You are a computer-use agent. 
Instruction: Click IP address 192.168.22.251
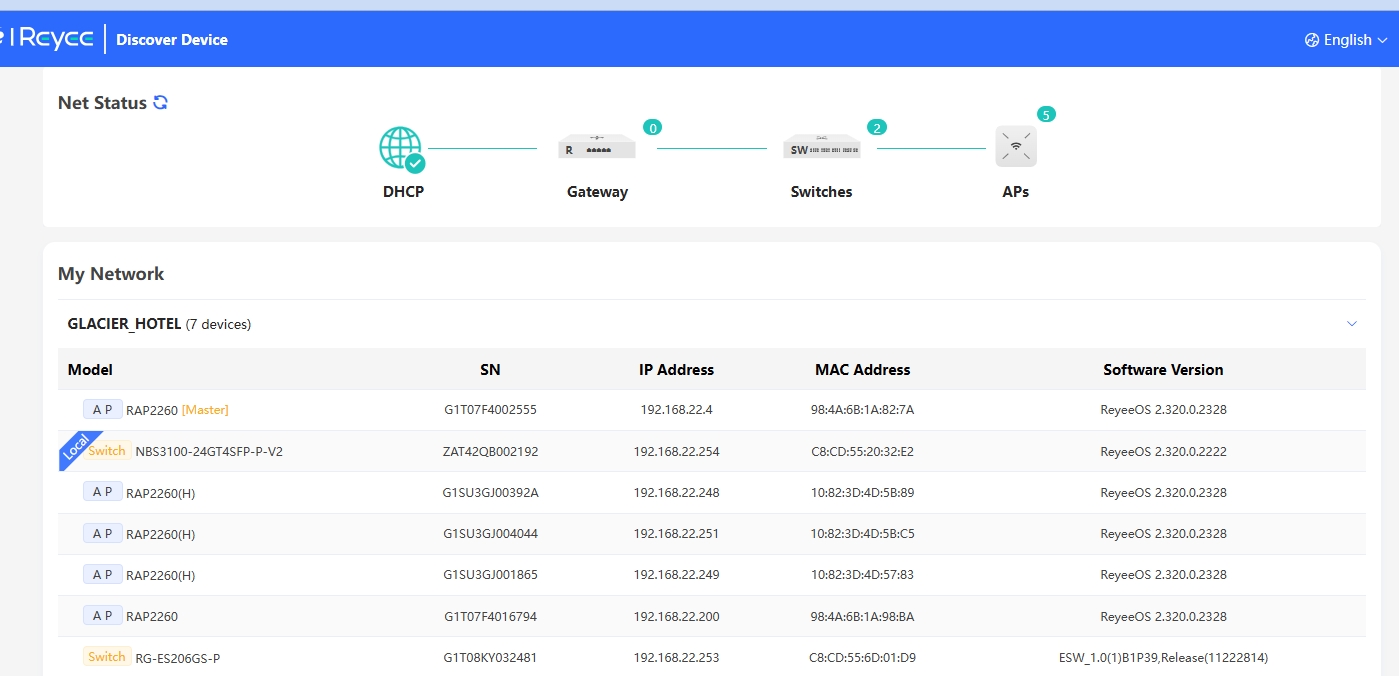coord(676,533)
